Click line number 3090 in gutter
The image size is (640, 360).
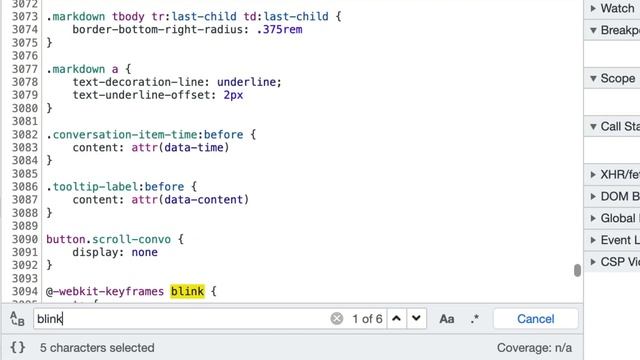24,239
